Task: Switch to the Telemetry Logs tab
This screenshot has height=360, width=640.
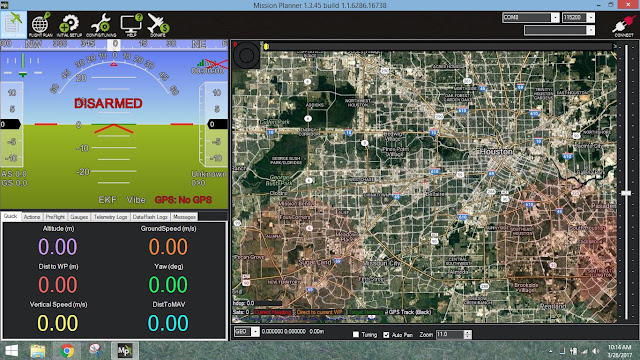Action: point(110,217)
